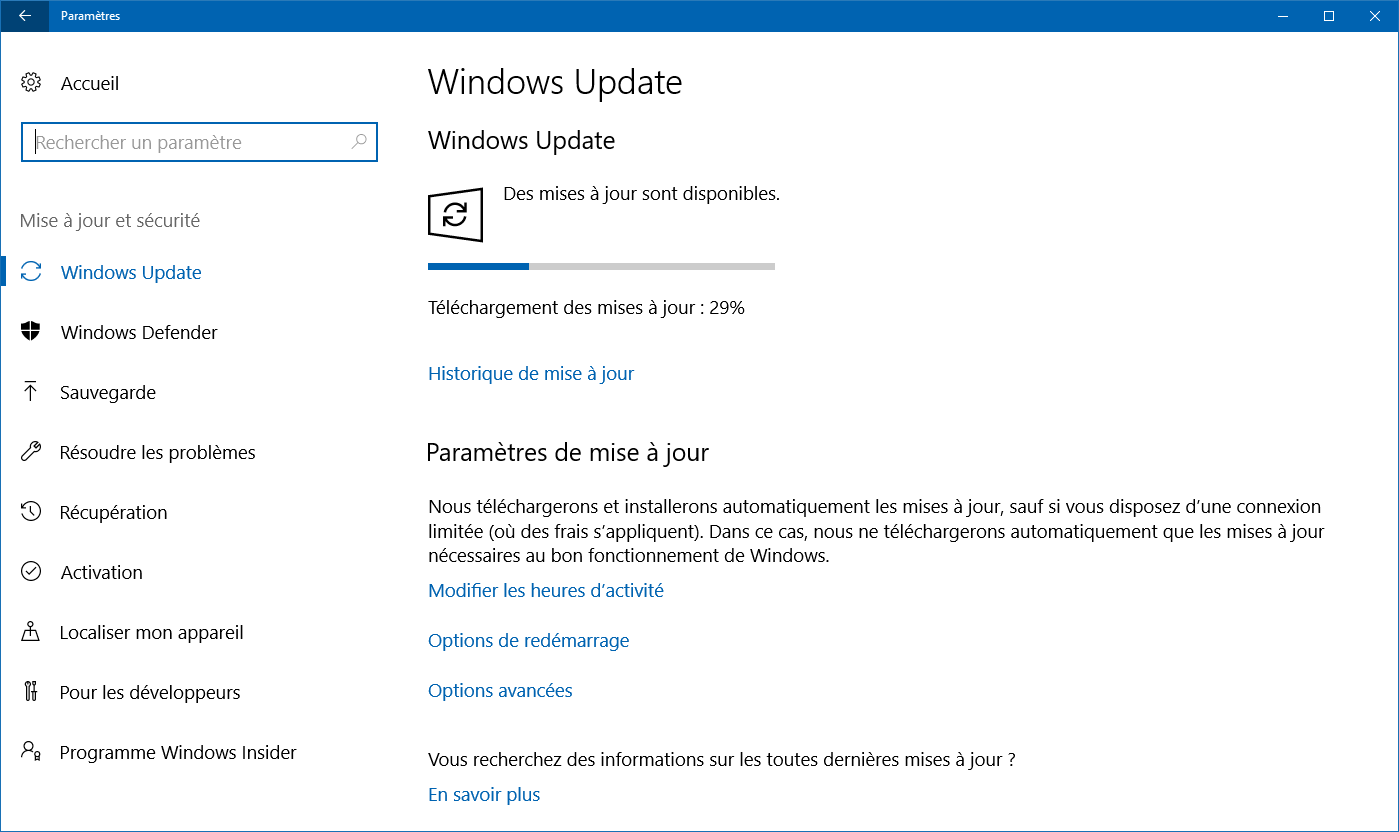1399x832 pixels.
Task: Click the Windows Update refresh arrows icon in sidebar
Action: 31,272
